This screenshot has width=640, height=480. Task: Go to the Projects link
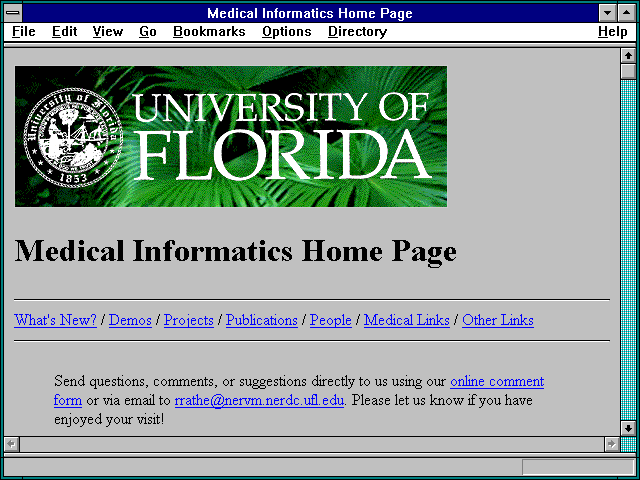[189, 320]
